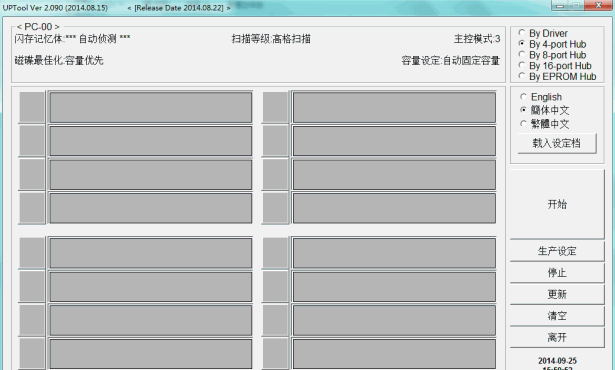Select 简体中文 language option

coord(545,110)
